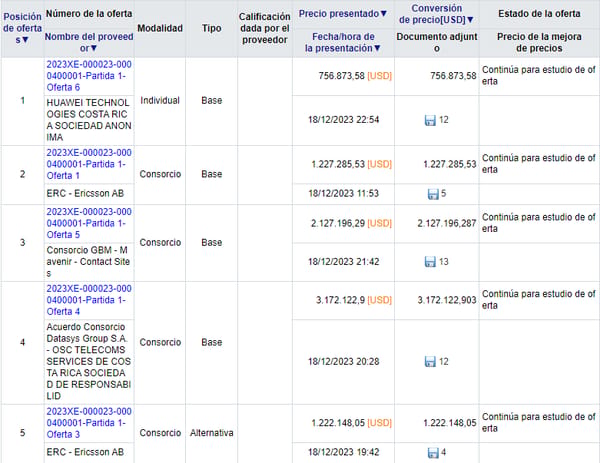Viewport: 600px width, 463px height.
Task: Select ERC - Ericsson AB under Oferta 3
Action: 85,452
